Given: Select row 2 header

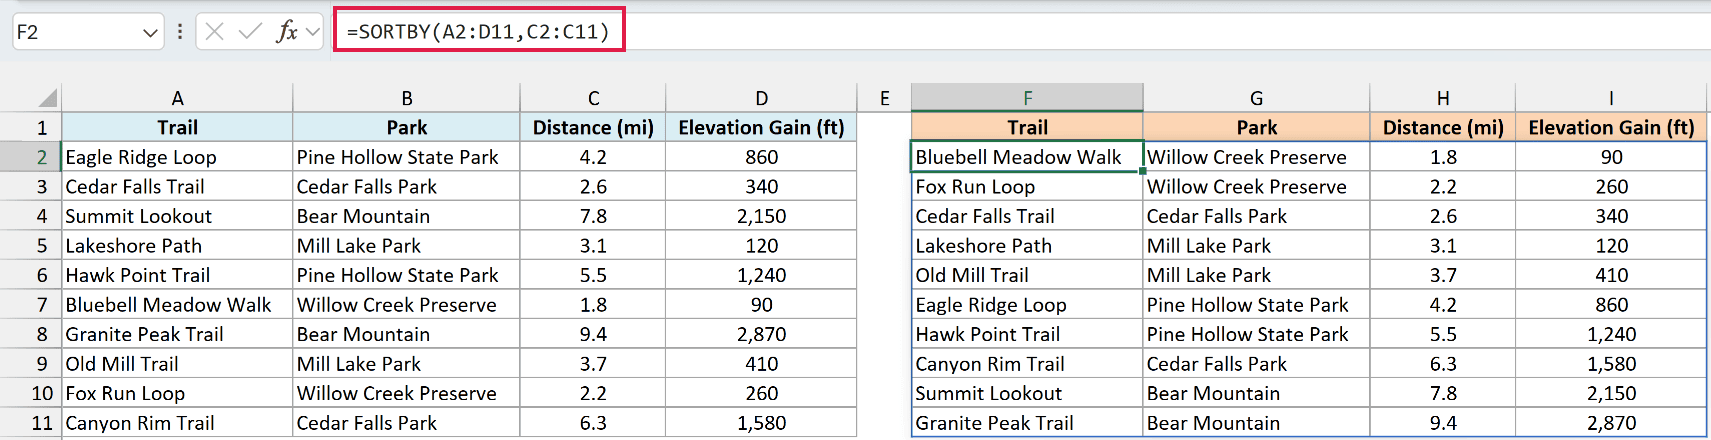Looking at the screenshot, I should 31,157.
